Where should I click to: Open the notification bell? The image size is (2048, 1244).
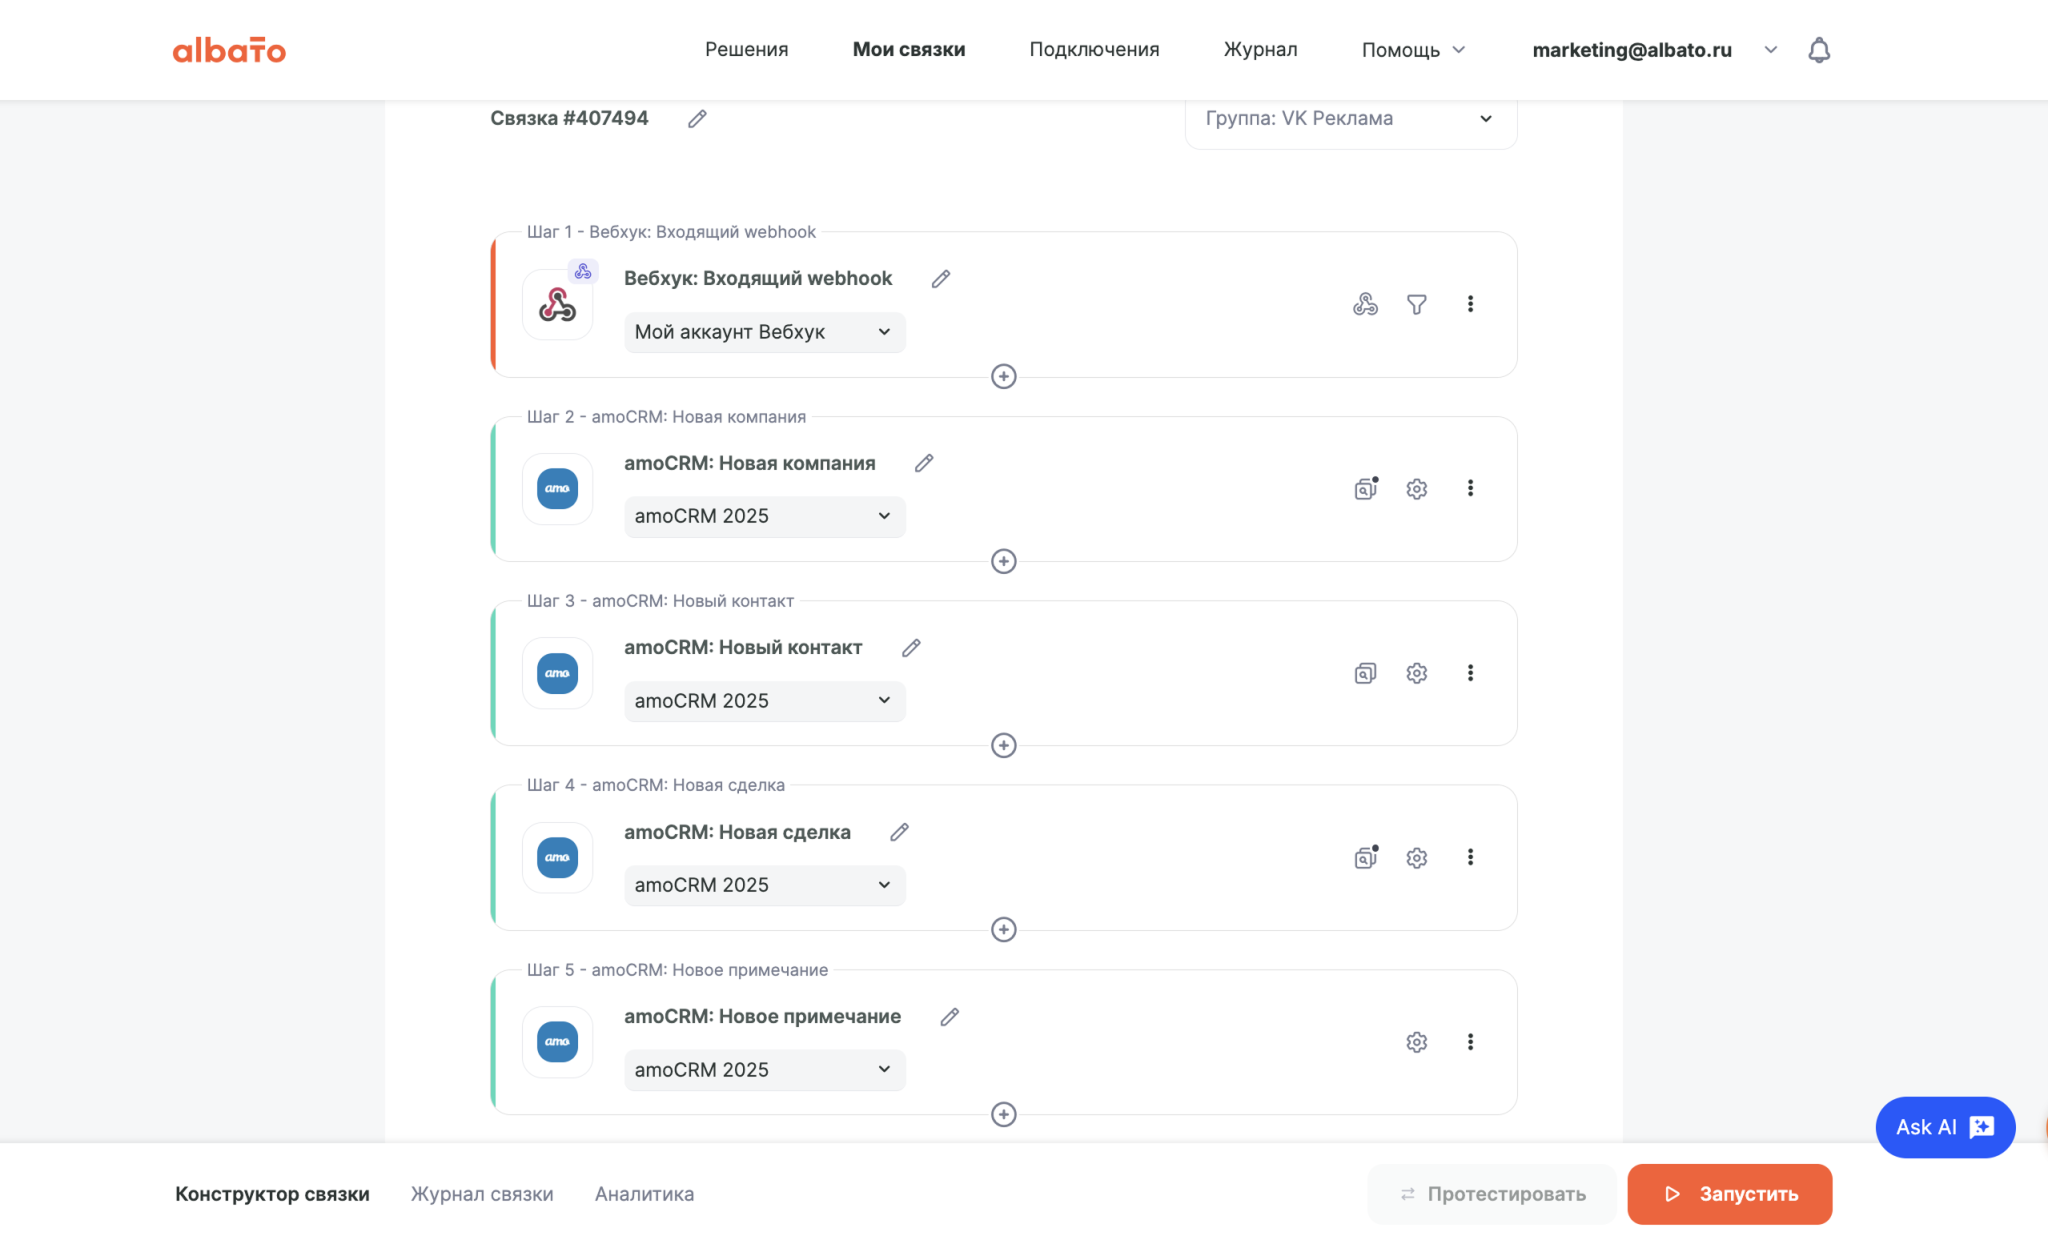1818,49
